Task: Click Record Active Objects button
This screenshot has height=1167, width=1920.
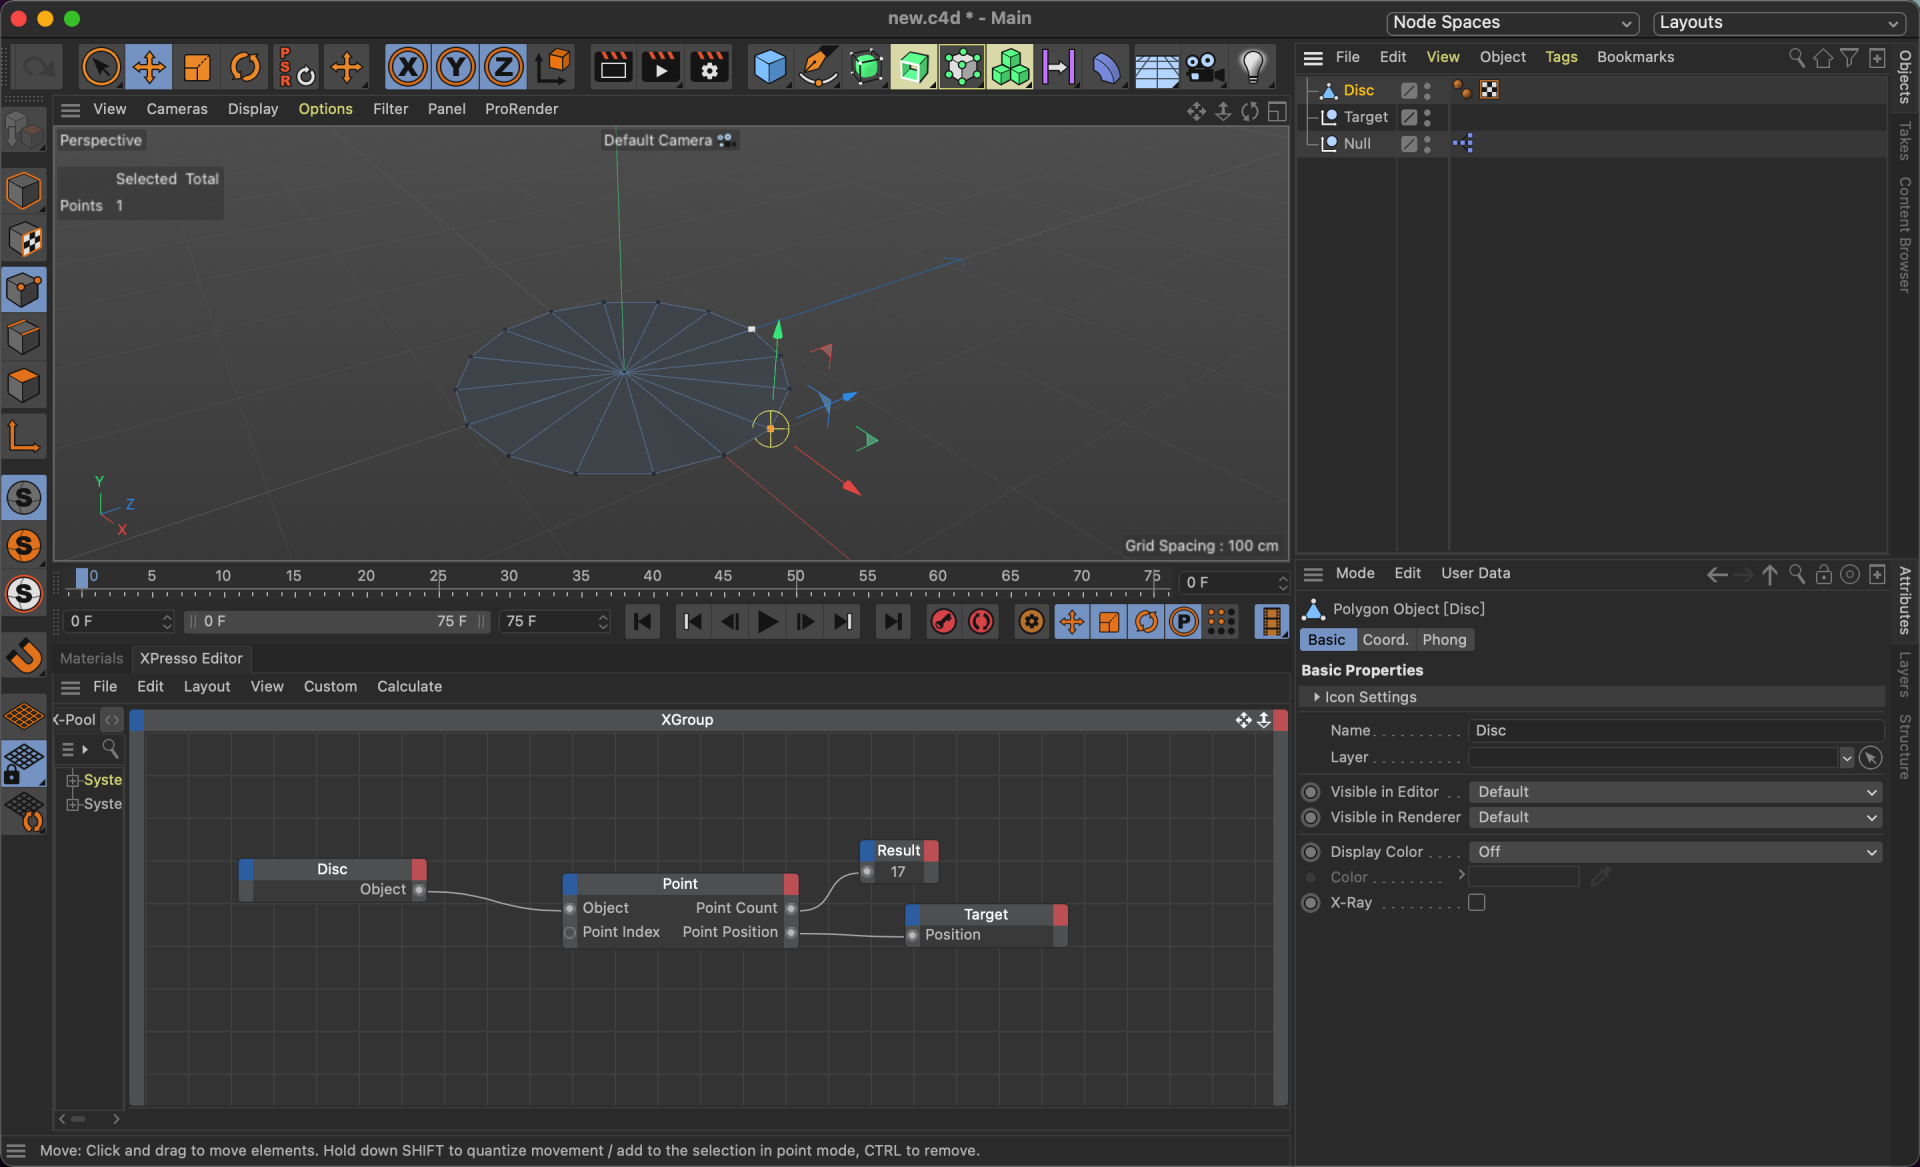Action: [943, 622]
